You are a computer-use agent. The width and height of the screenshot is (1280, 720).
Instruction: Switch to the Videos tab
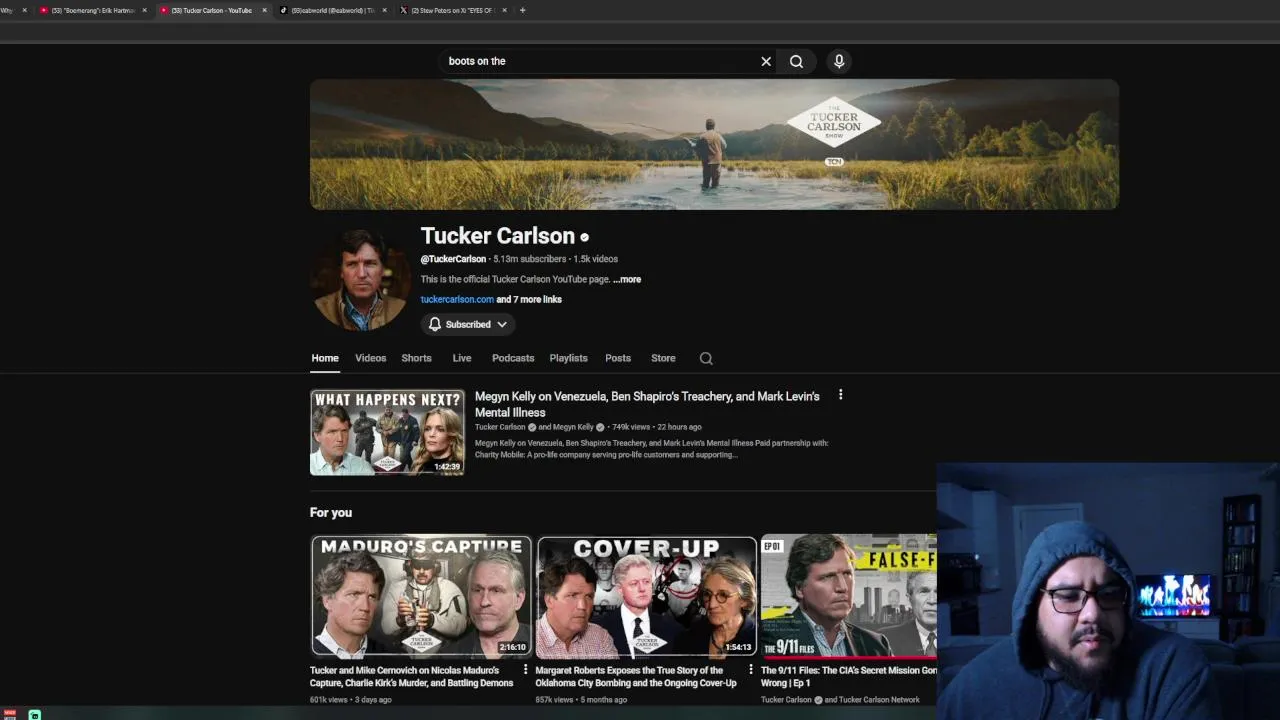coord(370,358)
